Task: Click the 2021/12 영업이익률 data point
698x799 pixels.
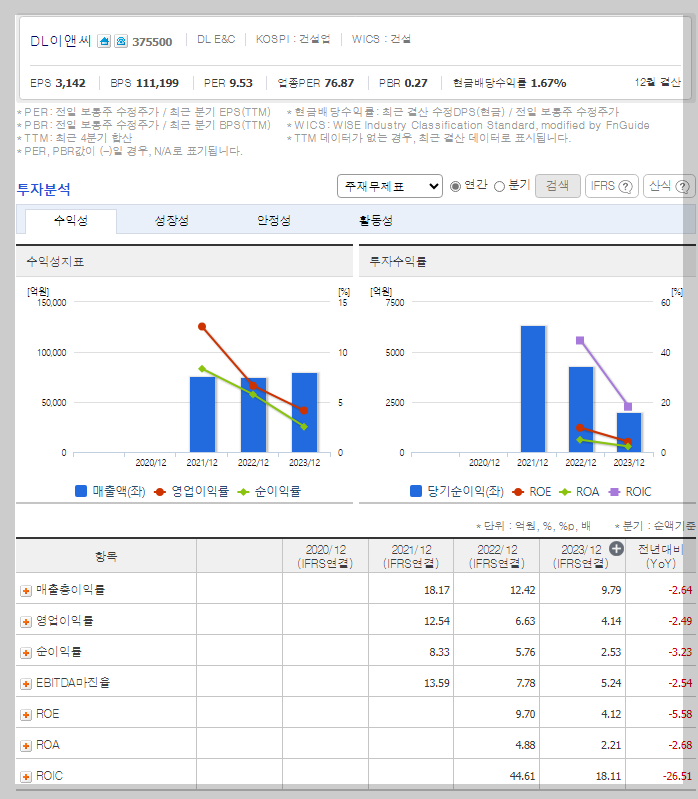Action: (x=202, y=326)
